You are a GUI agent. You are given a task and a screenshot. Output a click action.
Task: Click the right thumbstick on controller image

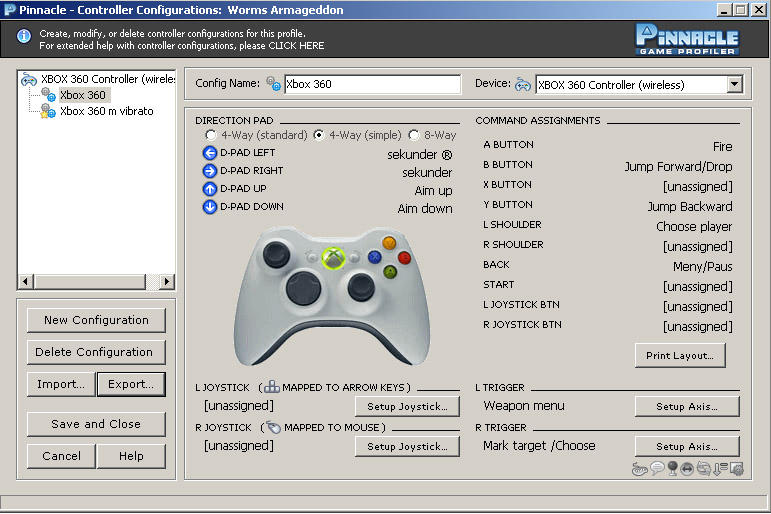click(x=361, y=287)
